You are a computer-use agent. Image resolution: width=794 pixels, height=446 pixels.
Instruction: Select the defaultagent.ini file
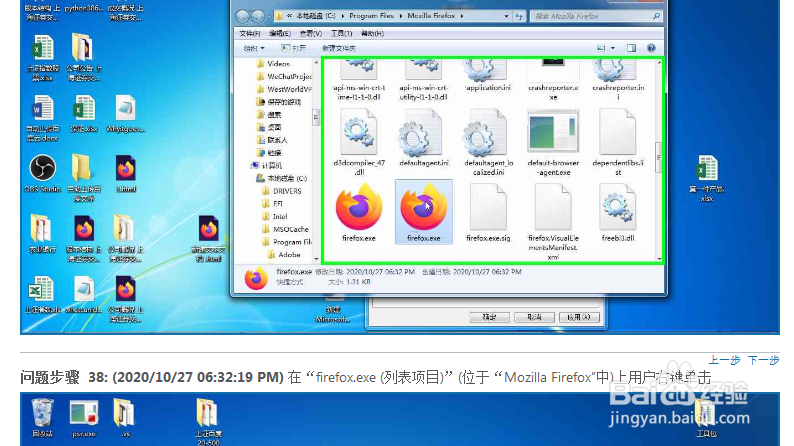tap(424, 138)
